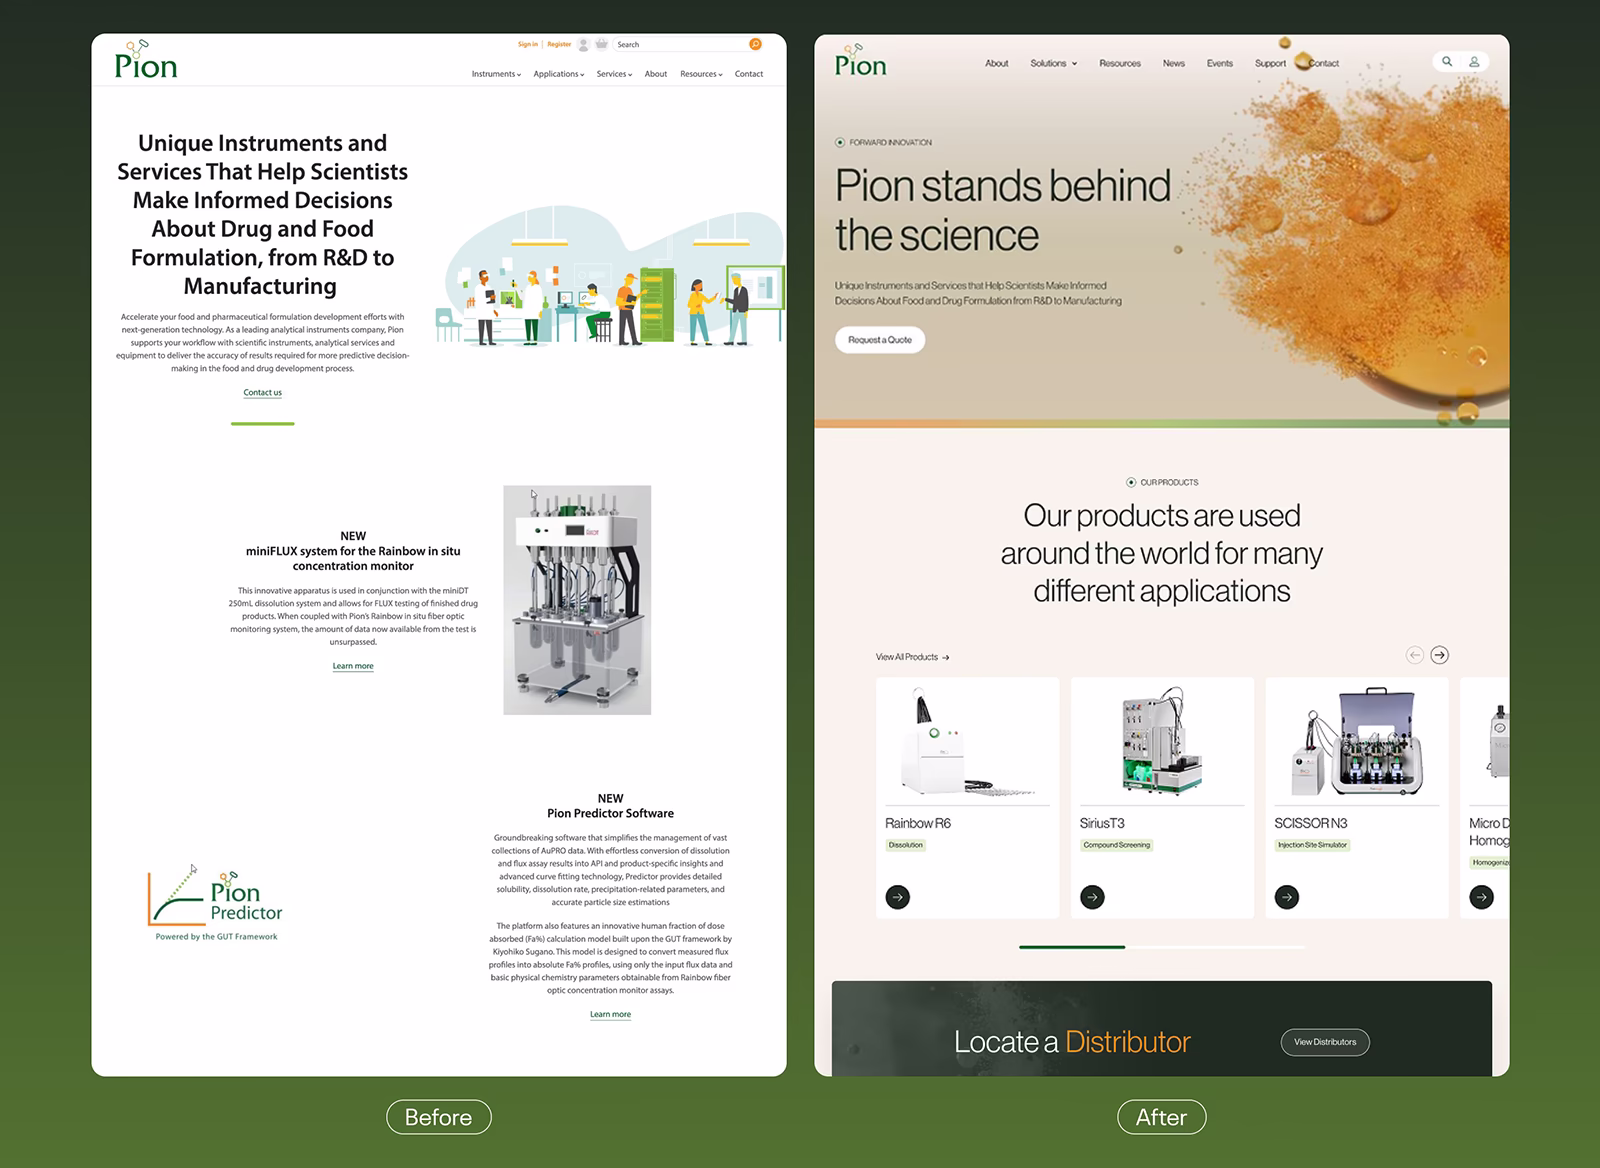Click the After label pill

pyautogui.click(x=1162, y=1117)
